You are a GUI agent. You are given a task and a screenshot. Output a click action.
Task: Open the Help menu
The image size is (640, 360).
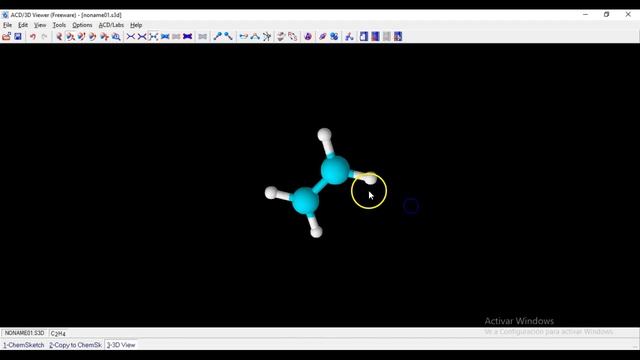pos(136,25)
